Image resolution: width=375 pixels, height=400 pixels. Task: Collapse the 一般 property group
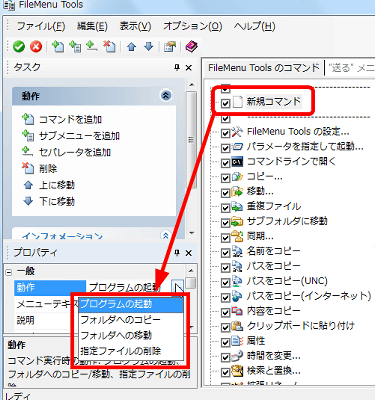click(x=9, y=272)
